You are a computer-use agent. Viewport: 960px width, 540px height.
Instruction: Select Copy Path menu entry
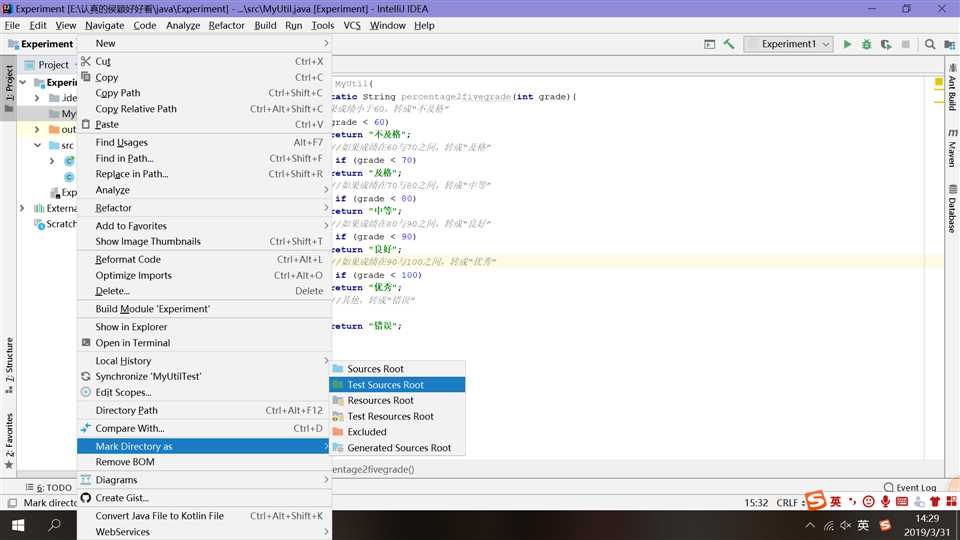(x=204, y=93)
